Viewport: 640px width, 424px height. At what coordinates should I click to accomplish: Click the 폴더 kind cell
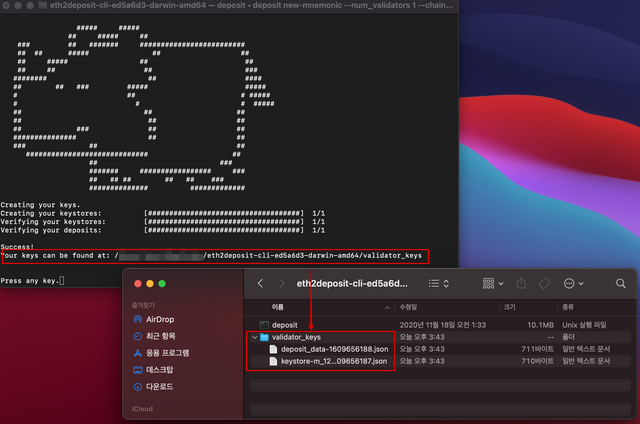568,337
